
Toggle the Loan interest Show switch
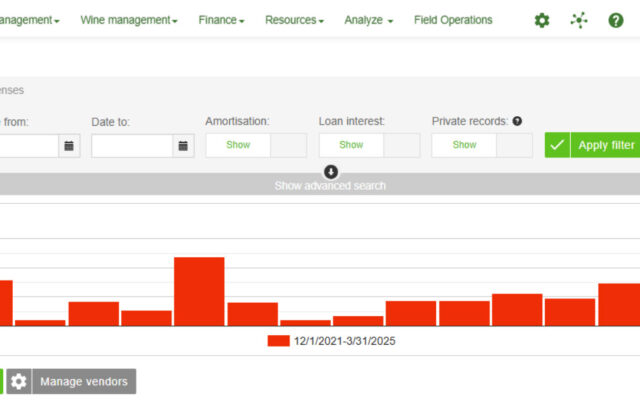pos(369,145)
